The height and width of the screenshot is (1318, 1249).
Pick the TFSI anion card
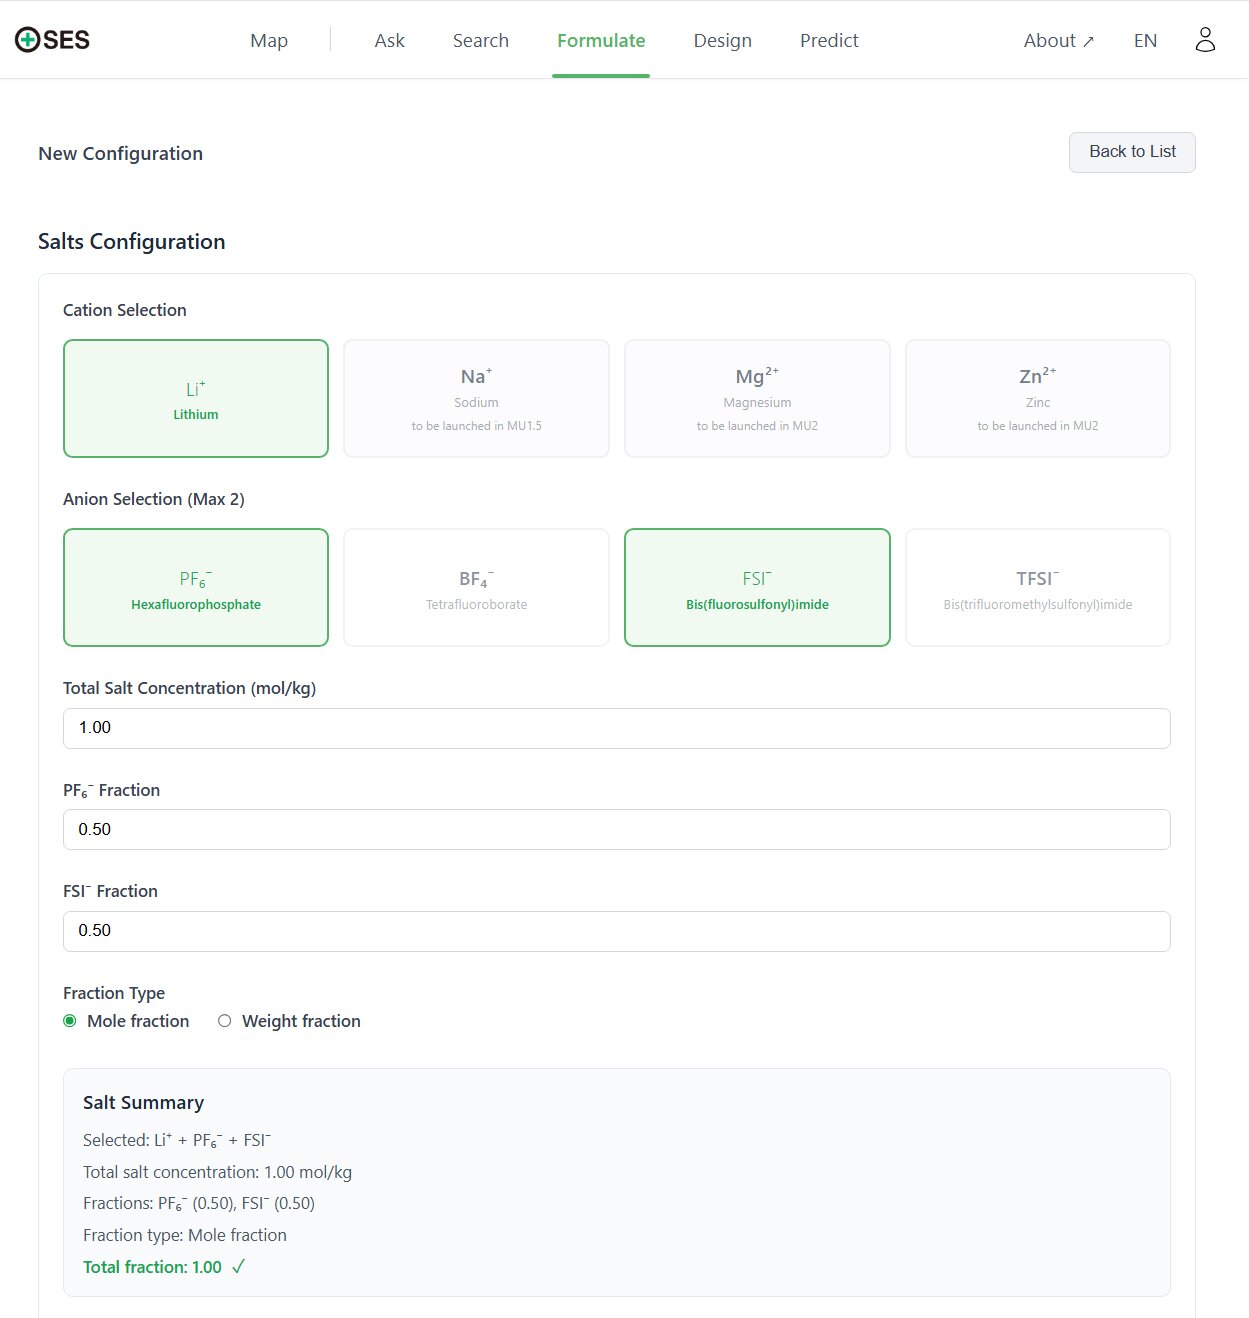pyautogui.click(x=1037, y=588)
